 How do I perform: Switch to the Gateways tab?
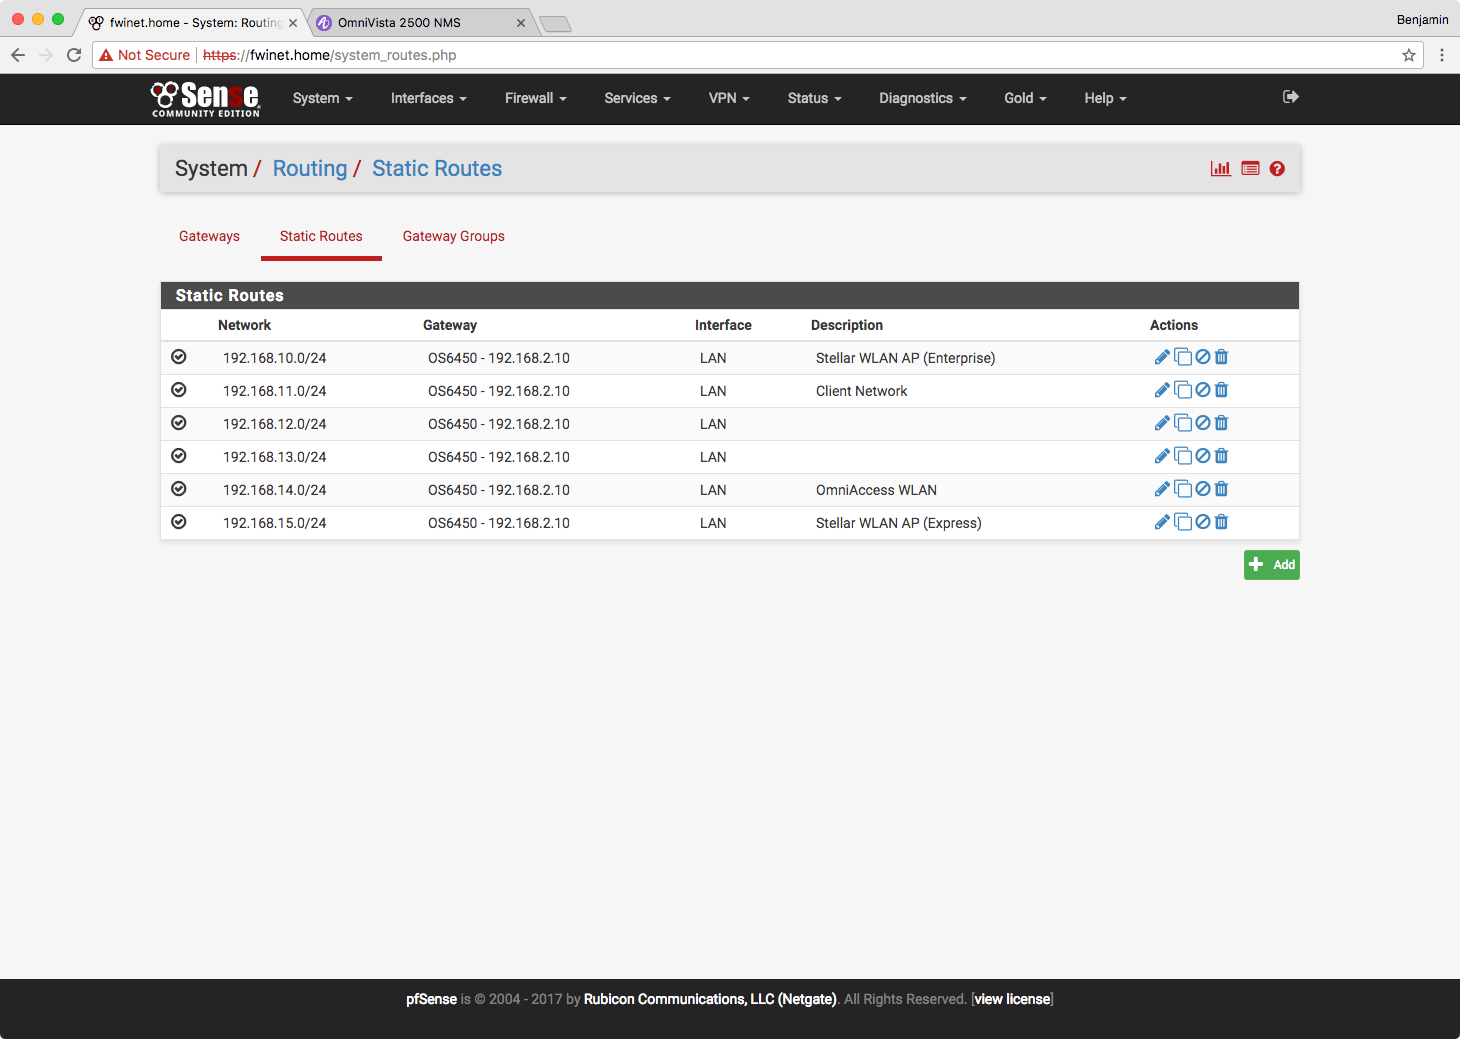coord(209,236)
